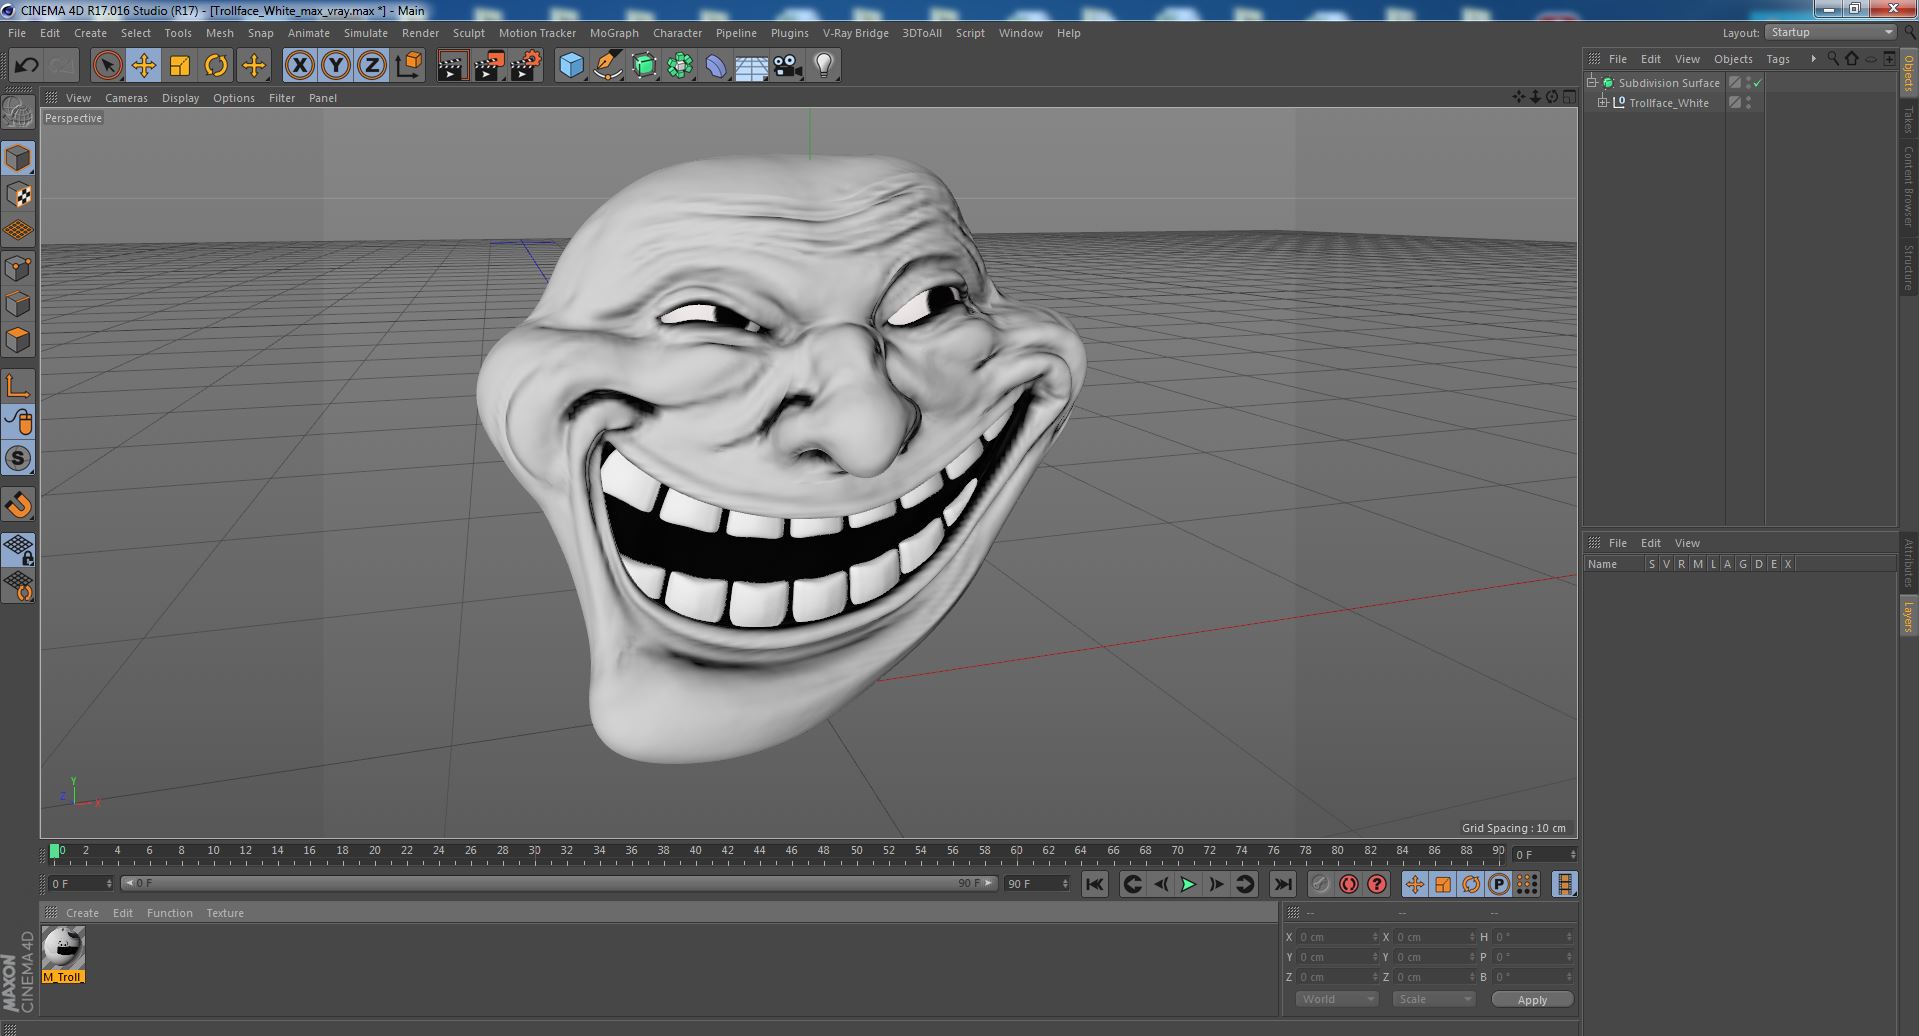The width and height of the screenshot is (1919, 1036).
Task: Enable Polygons mode in left sidebar
Action: [x=18, y=340]
